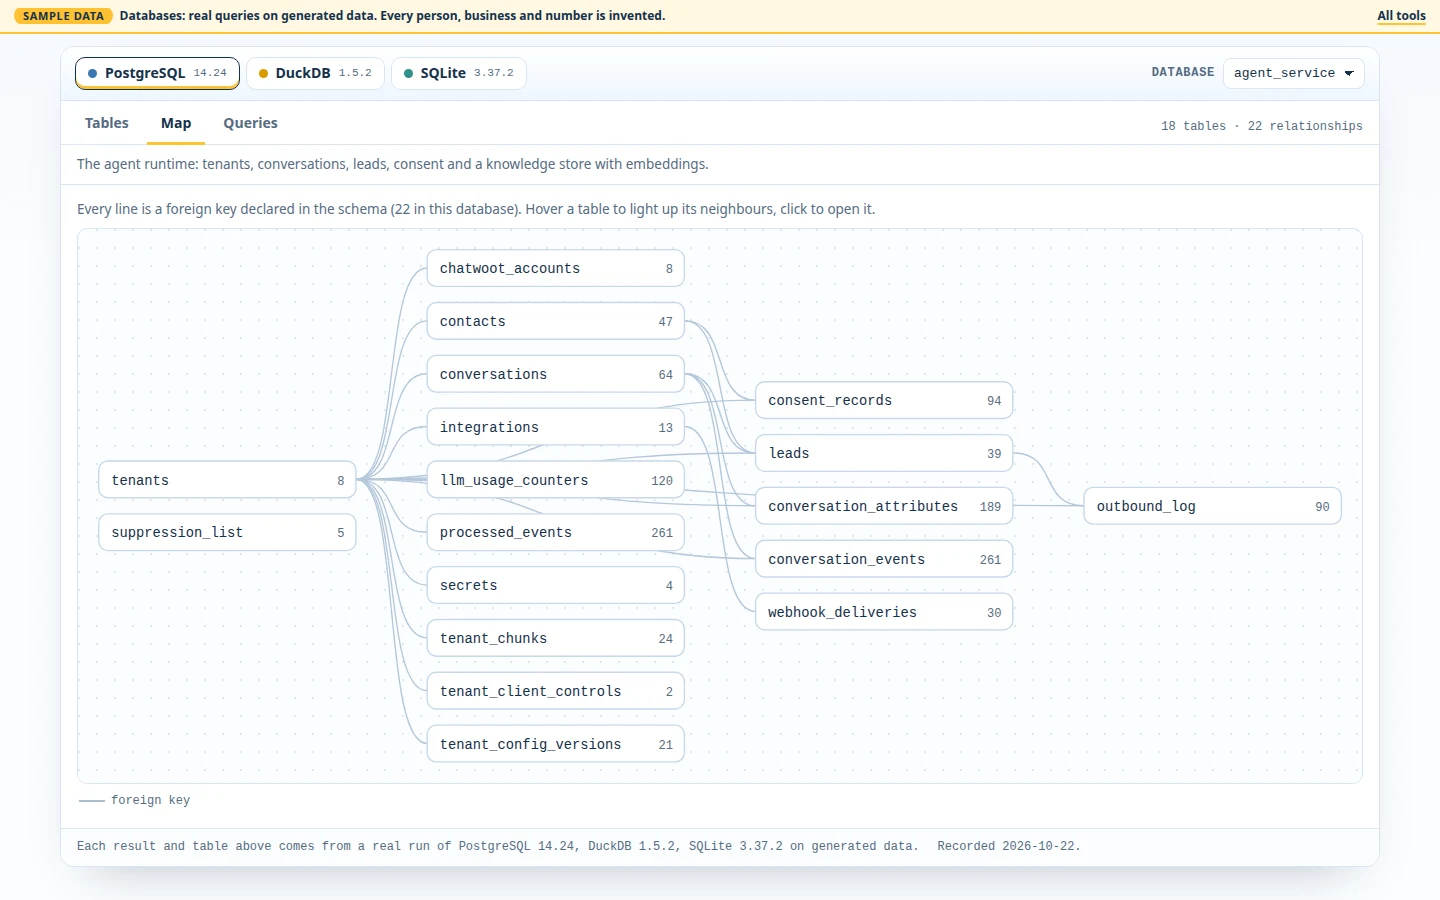Click the DATABASE label
The height and width of the screenshot is (900, 1440).
(1183, 72)
